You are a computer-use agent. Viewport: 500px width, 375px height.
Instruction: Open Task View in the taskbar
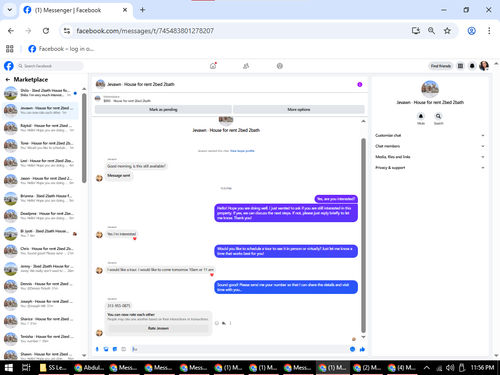point(26,368)
